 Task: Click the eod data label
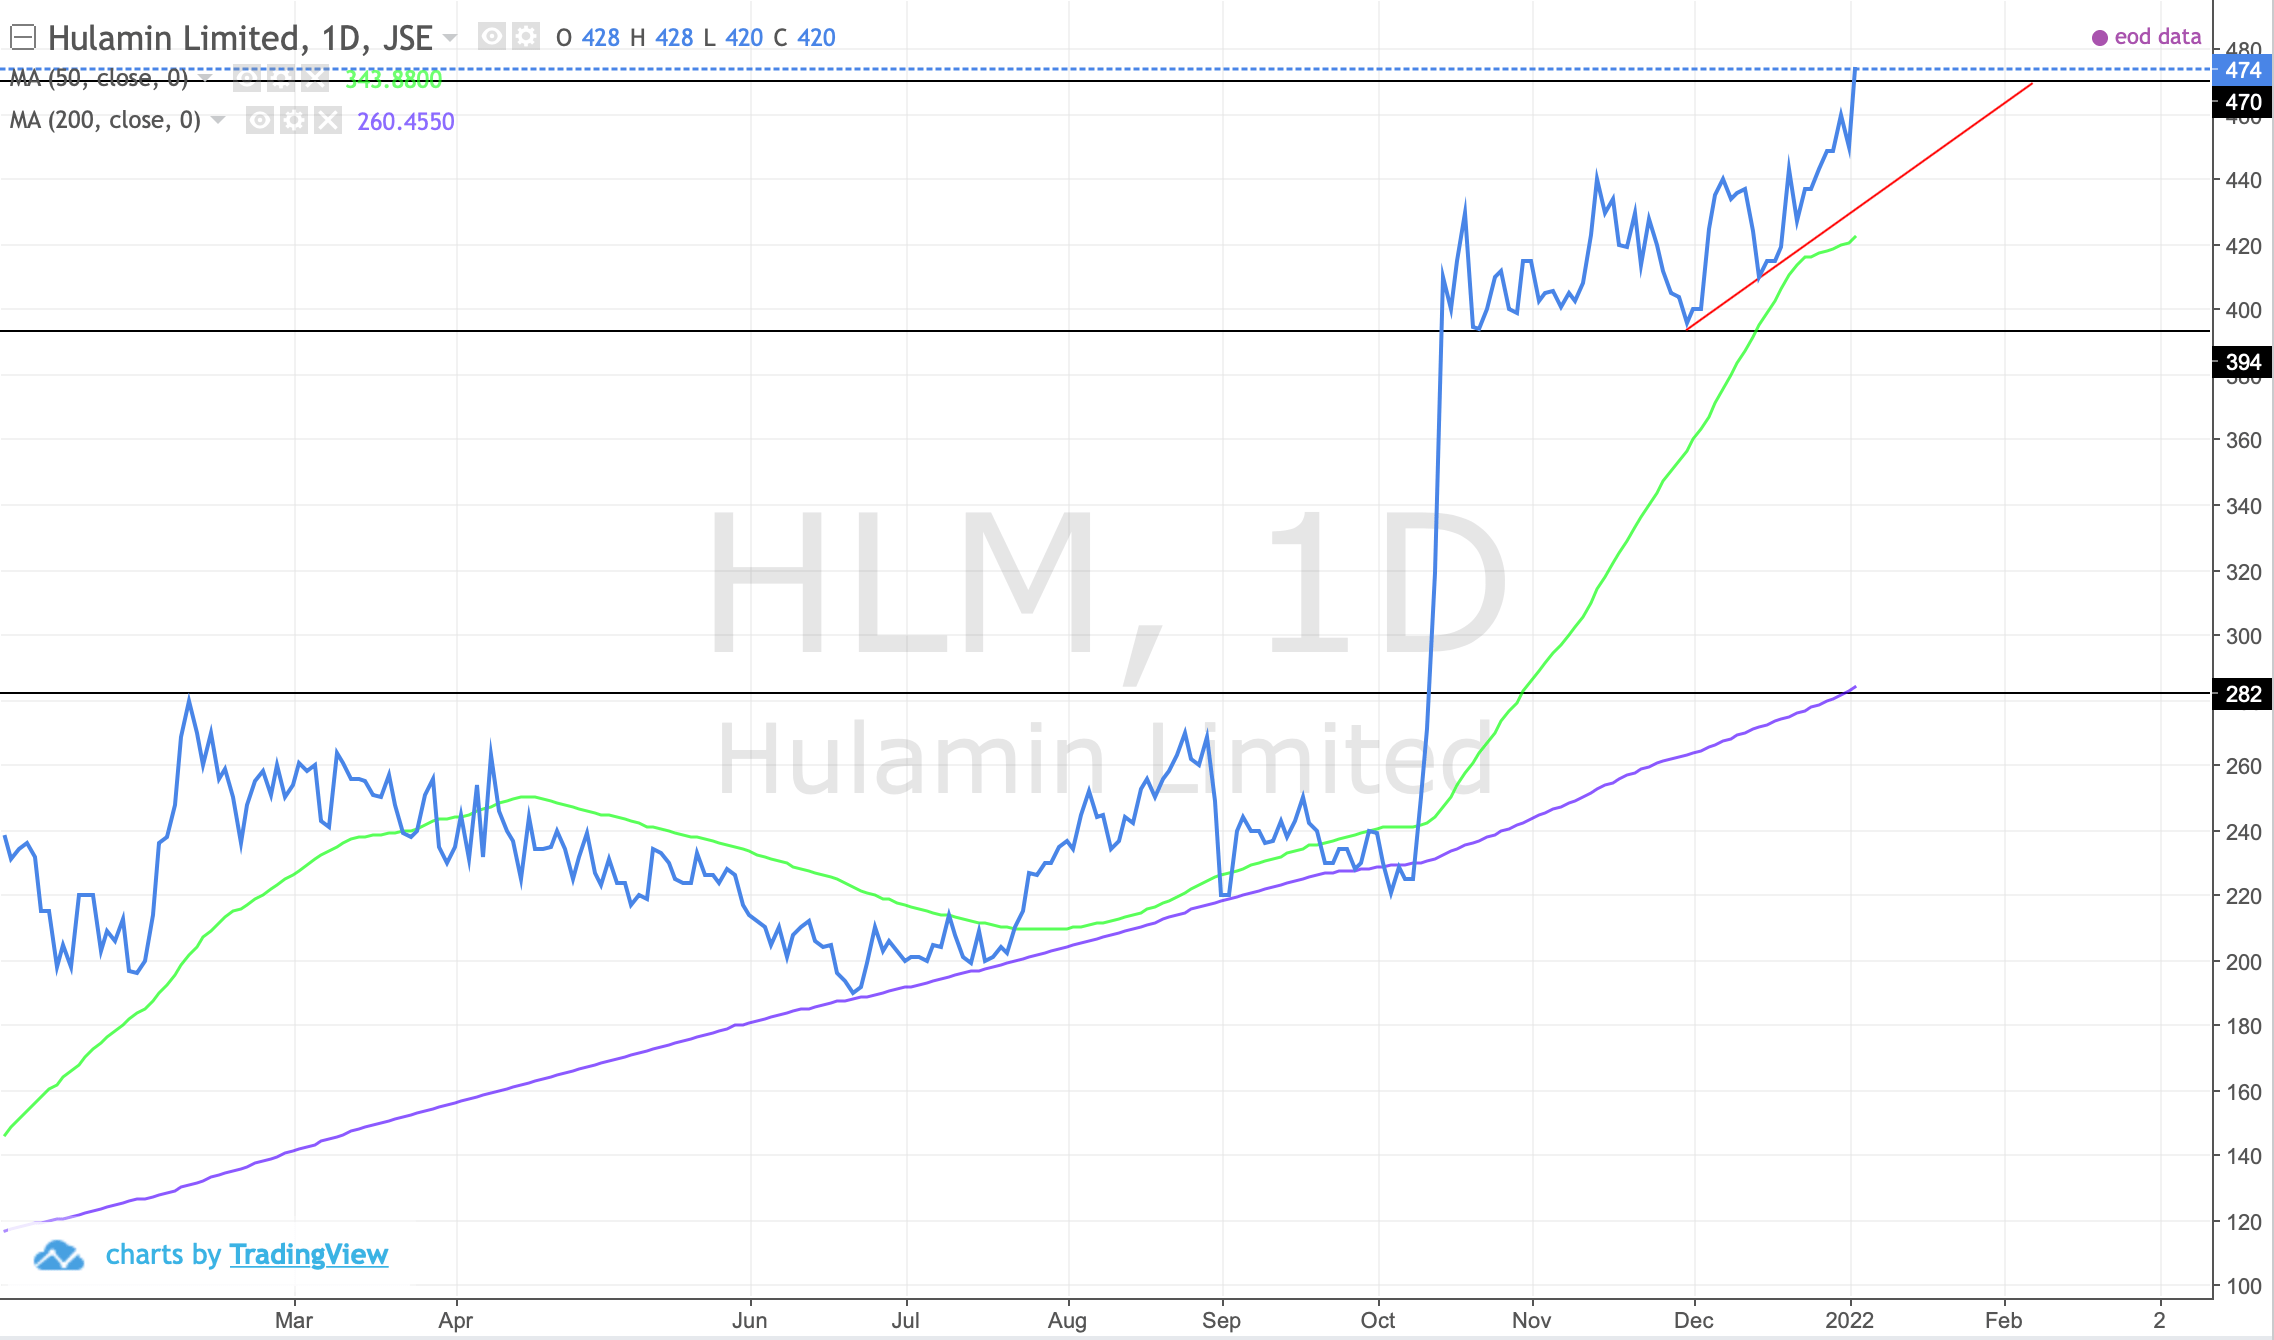2157,37
